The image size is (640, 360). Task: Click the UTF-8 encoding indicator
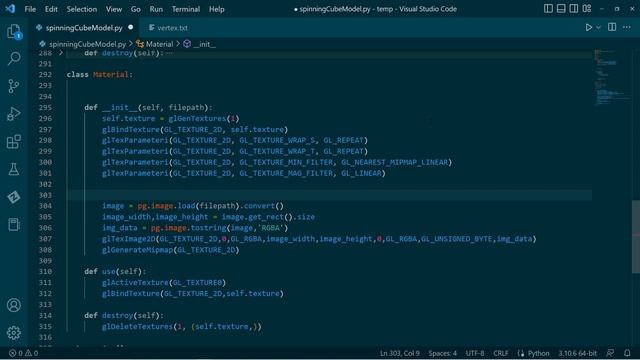tap(475, 353)
